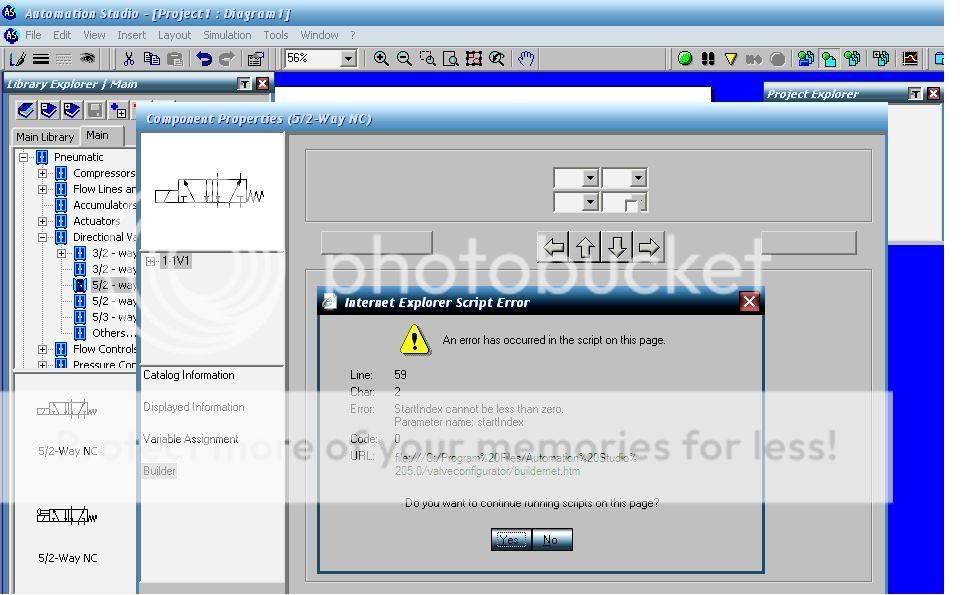Start simulation with the green circle button
The image size is (962, 595).
pos(685,59)
